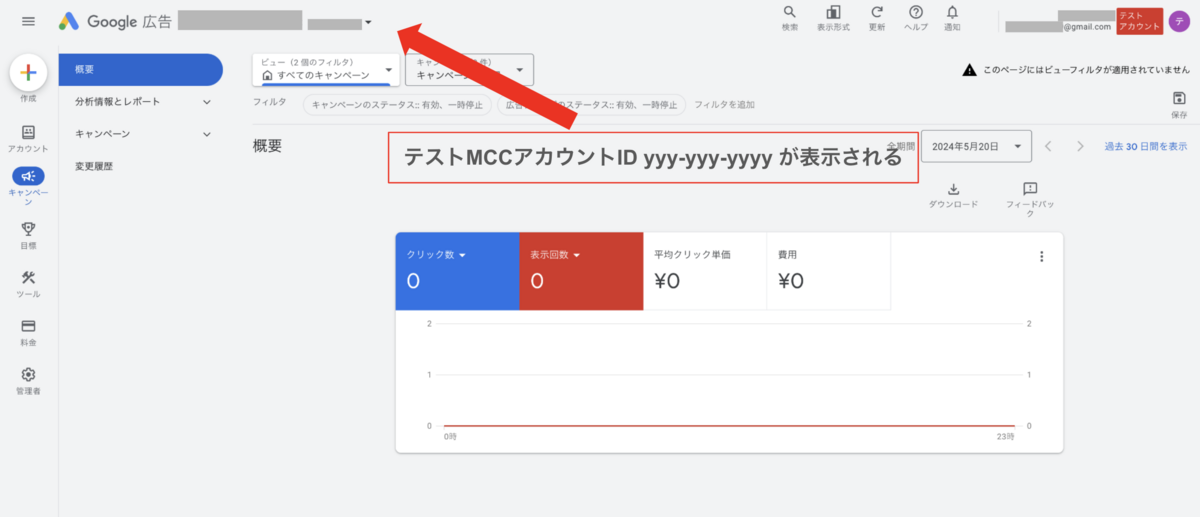The image size is (1200, 517).
Task: Select the 平均クリック単価 metric card
Action: click(x=704, y=270)
